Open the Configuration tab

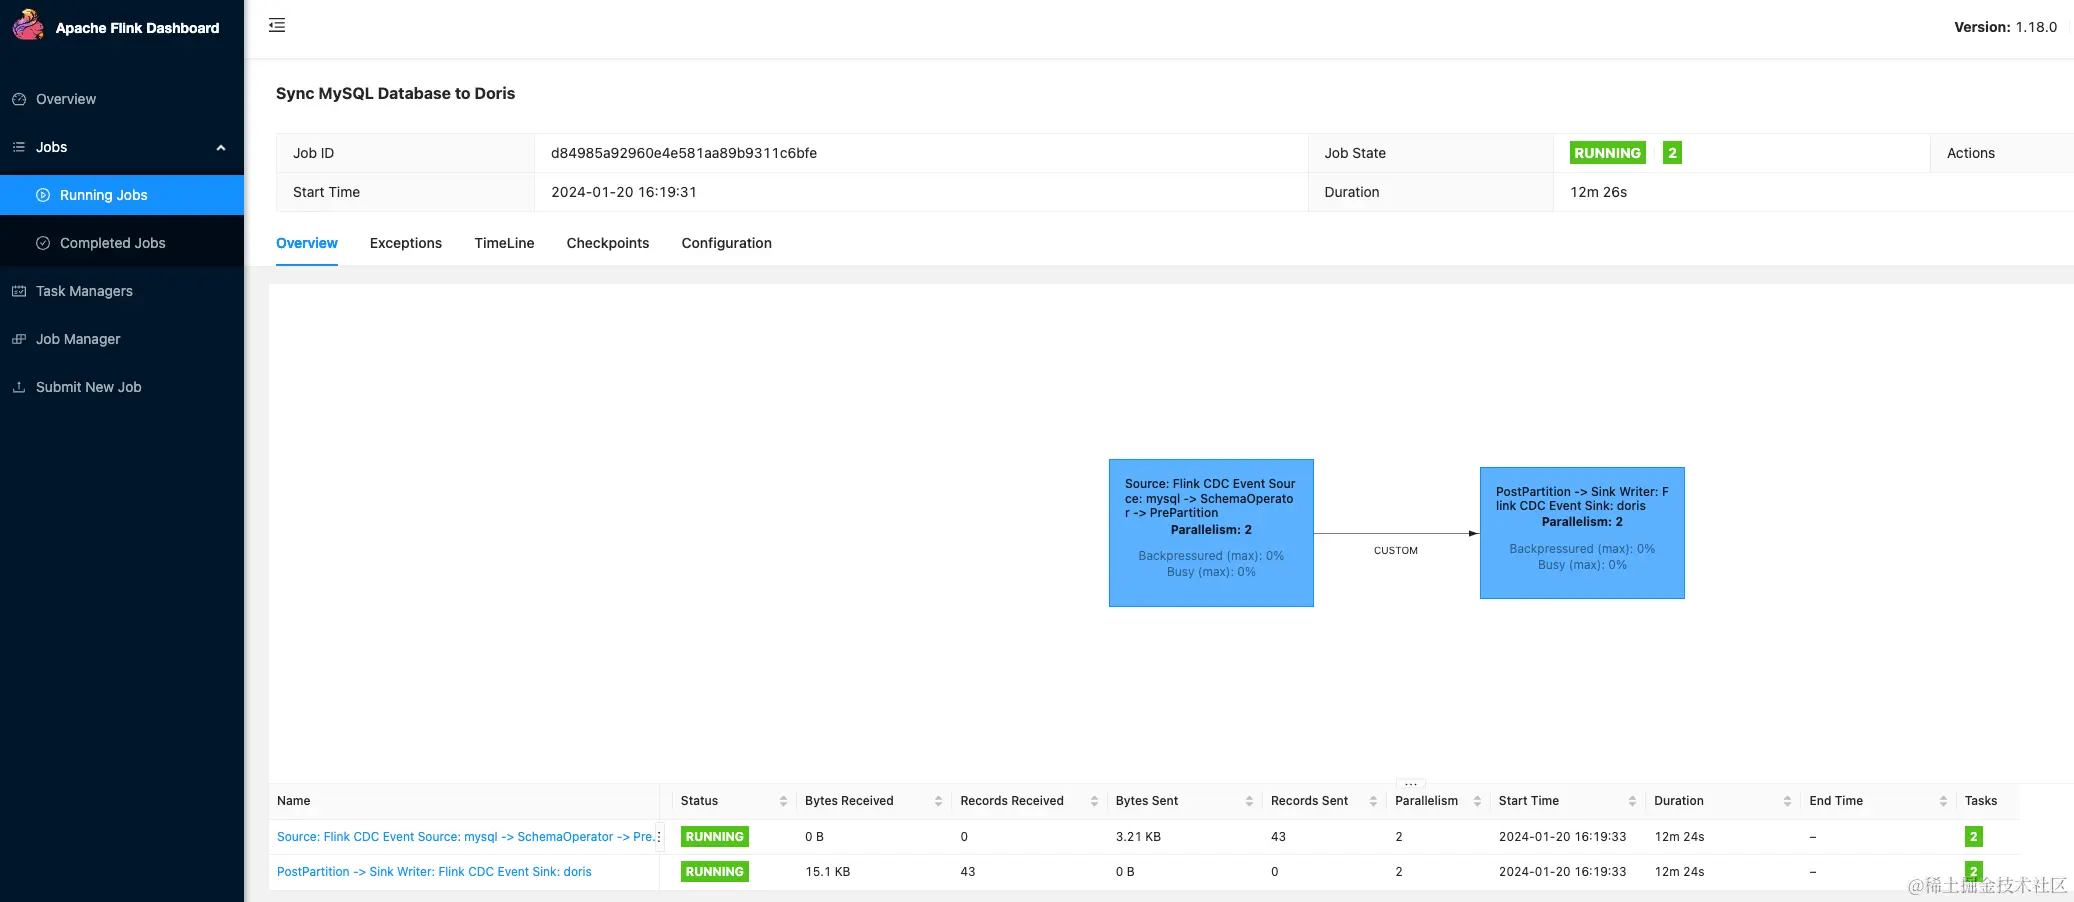click(x=727, y=243)
